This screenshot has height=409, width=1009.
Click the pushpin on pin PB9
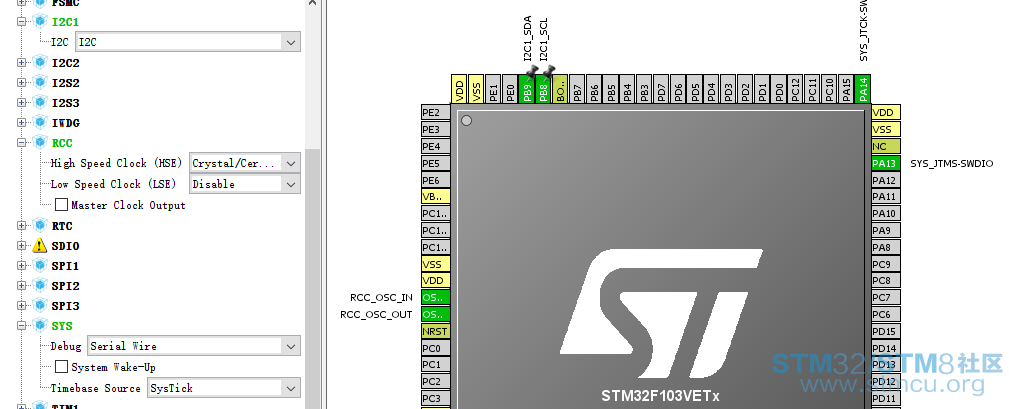(532, 71)
